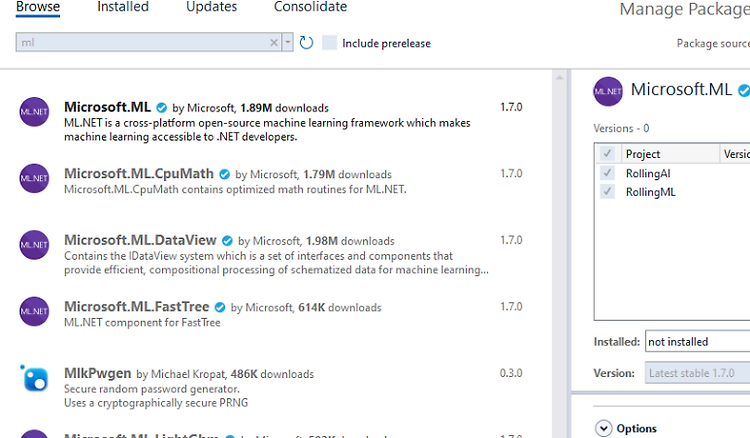
Task: Select the Microsoft.ML.FastTree package title
Action: [137, 307]
